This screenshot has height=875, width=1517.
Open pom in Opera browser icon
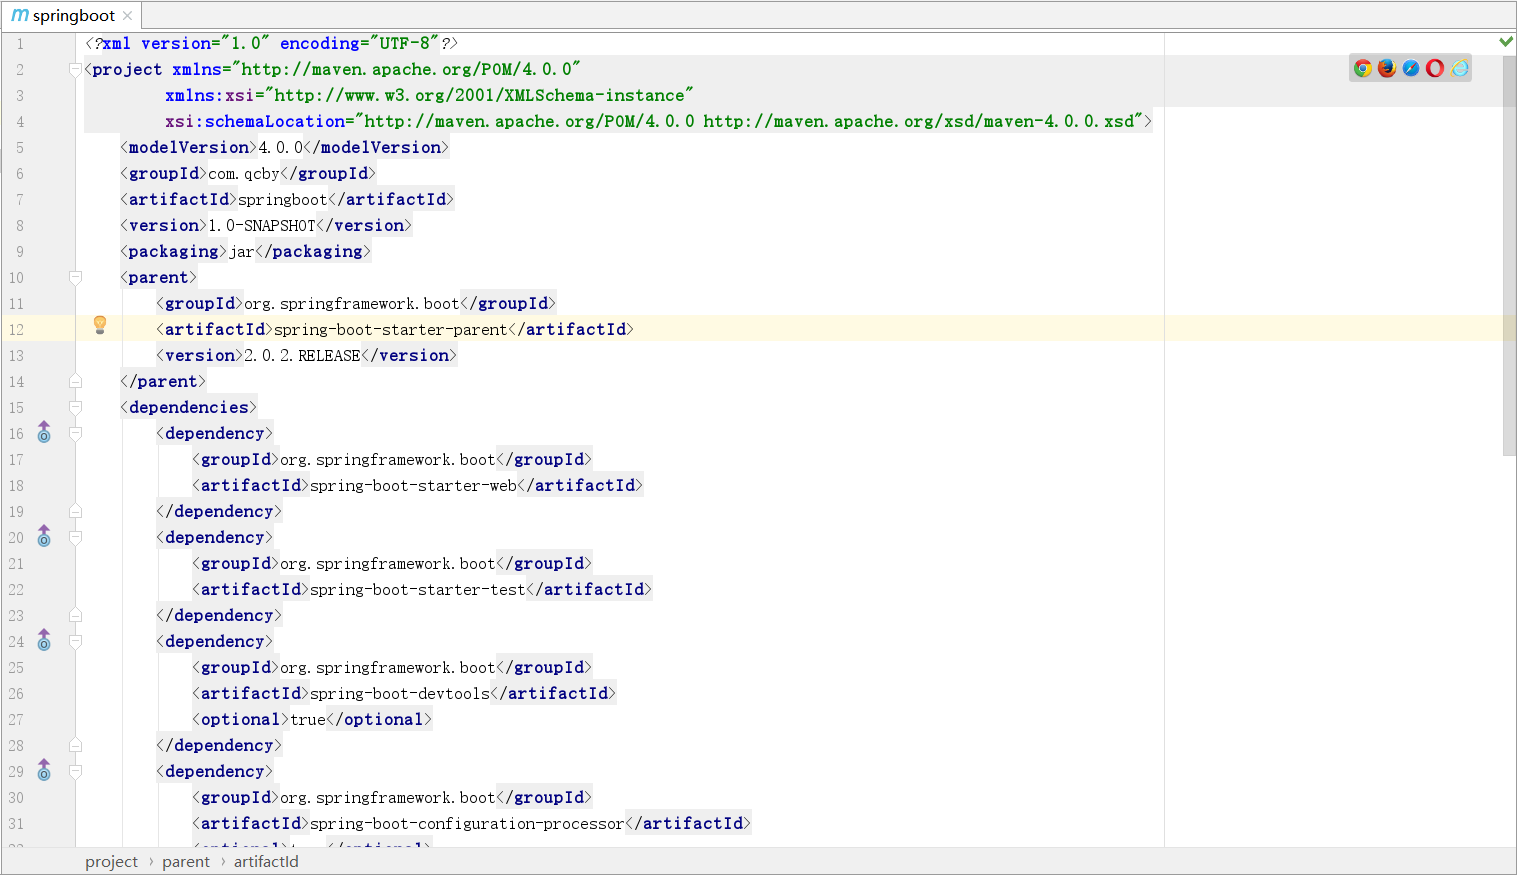[x=1435, y=68]
